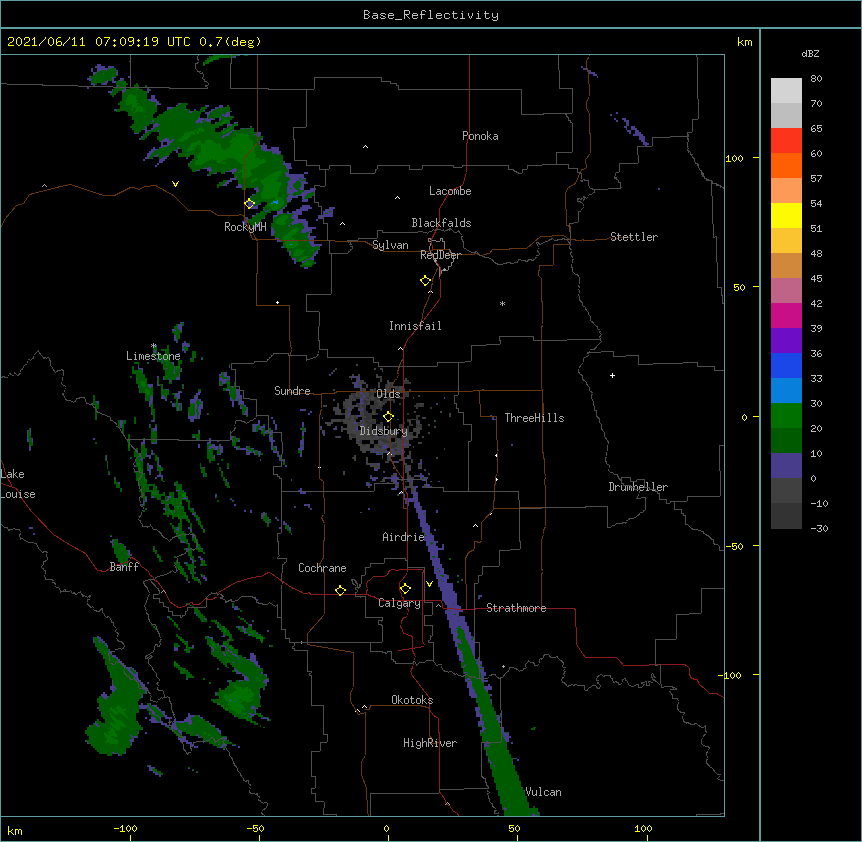Click the -100 tick label on the vertical axis

731,675
